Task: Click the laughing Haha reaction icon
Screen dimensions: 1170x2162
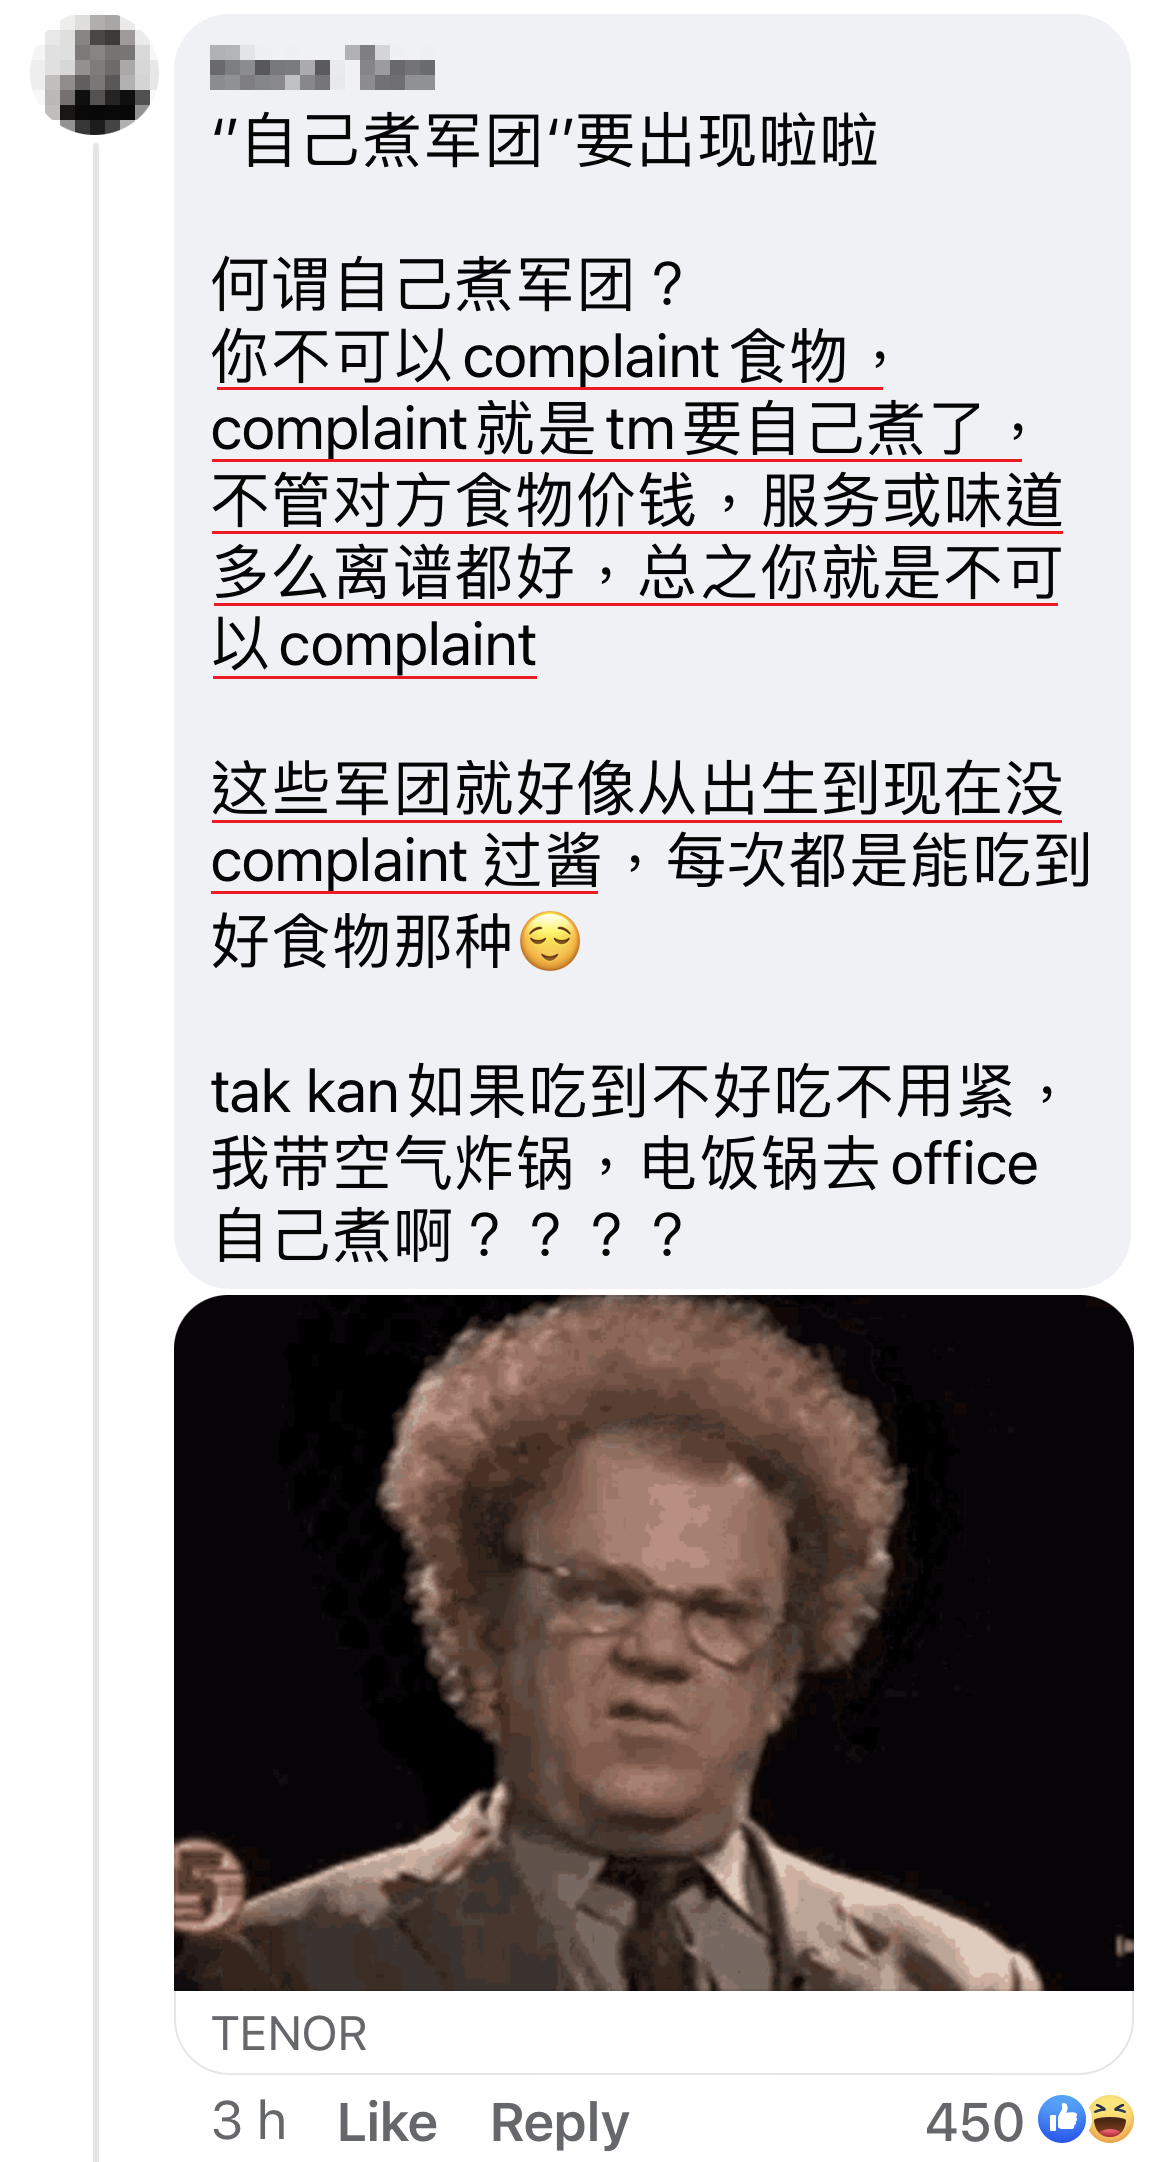Action: tap(1110, 2119)
